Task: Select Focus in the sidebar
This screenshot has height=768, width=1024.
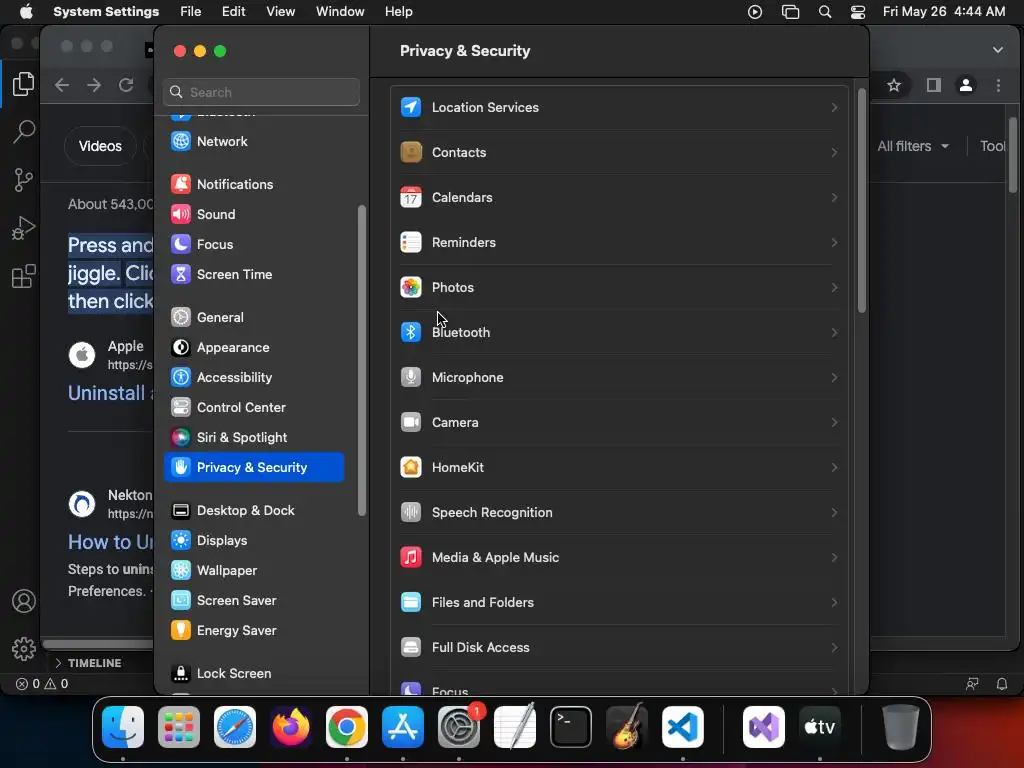Action: click(x=254, y=244)
